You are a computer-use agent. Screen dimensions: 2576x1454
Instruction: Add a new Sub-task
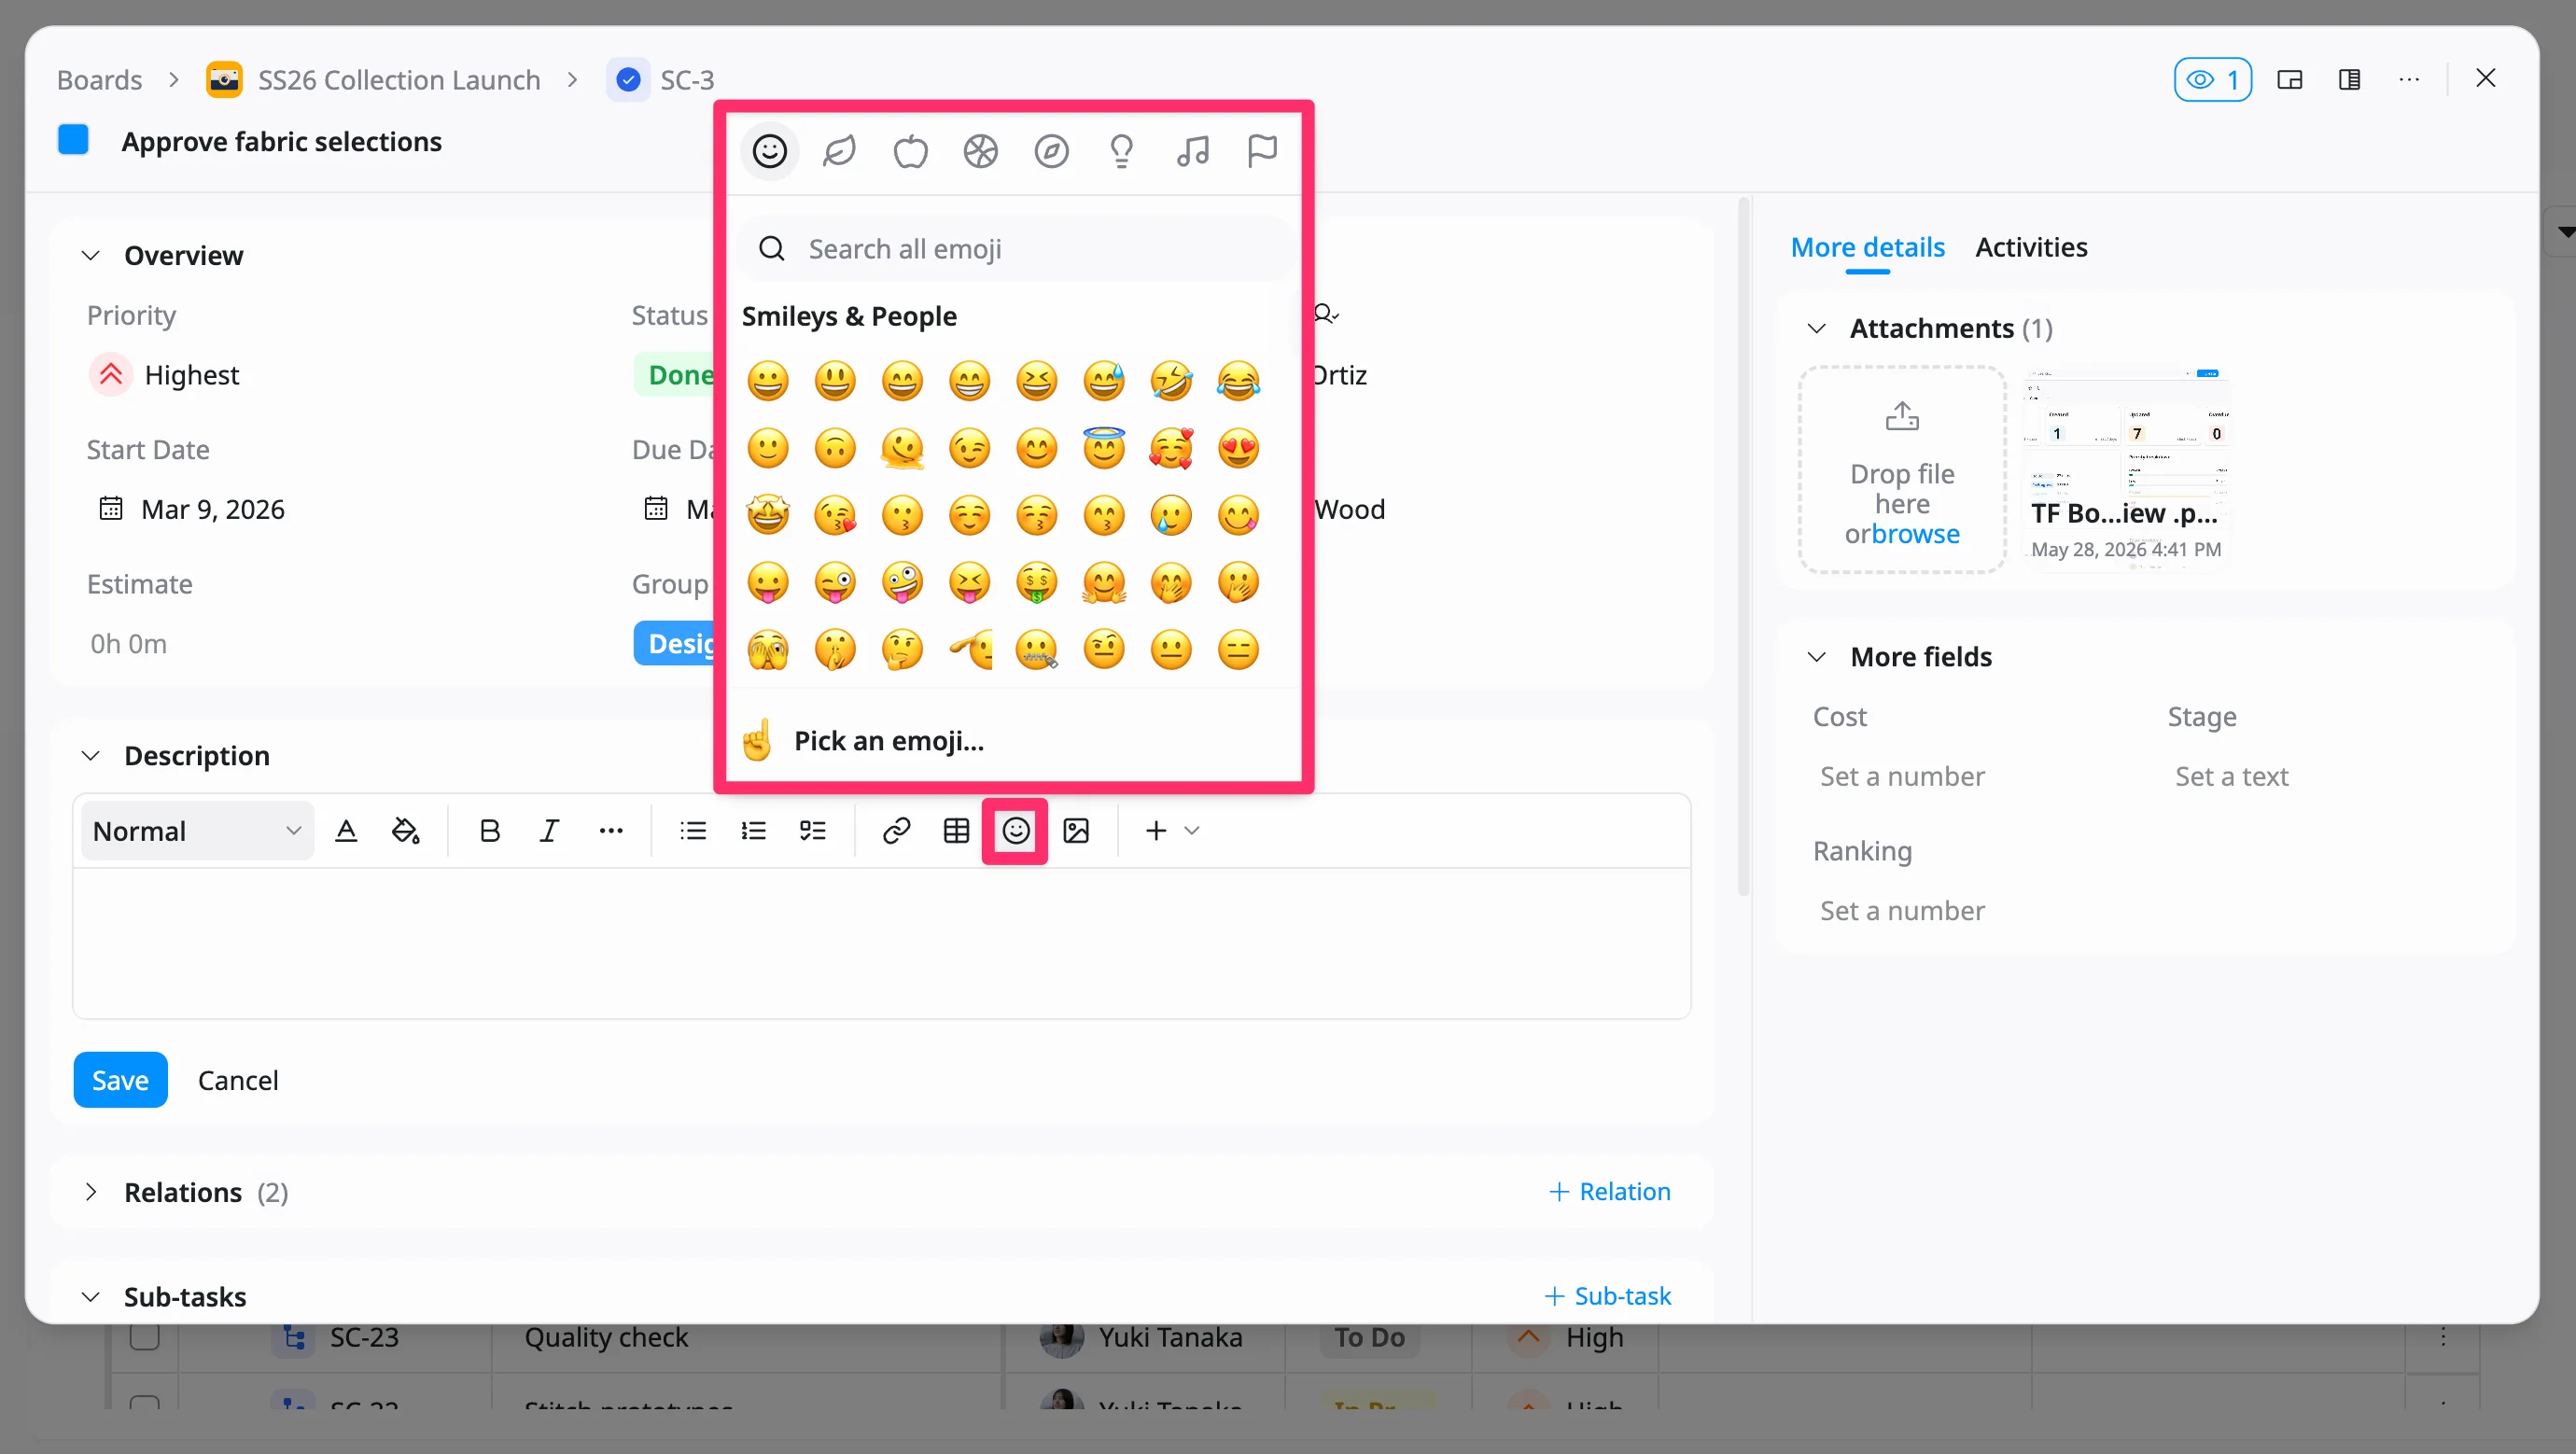(x=1607, y=1296)
